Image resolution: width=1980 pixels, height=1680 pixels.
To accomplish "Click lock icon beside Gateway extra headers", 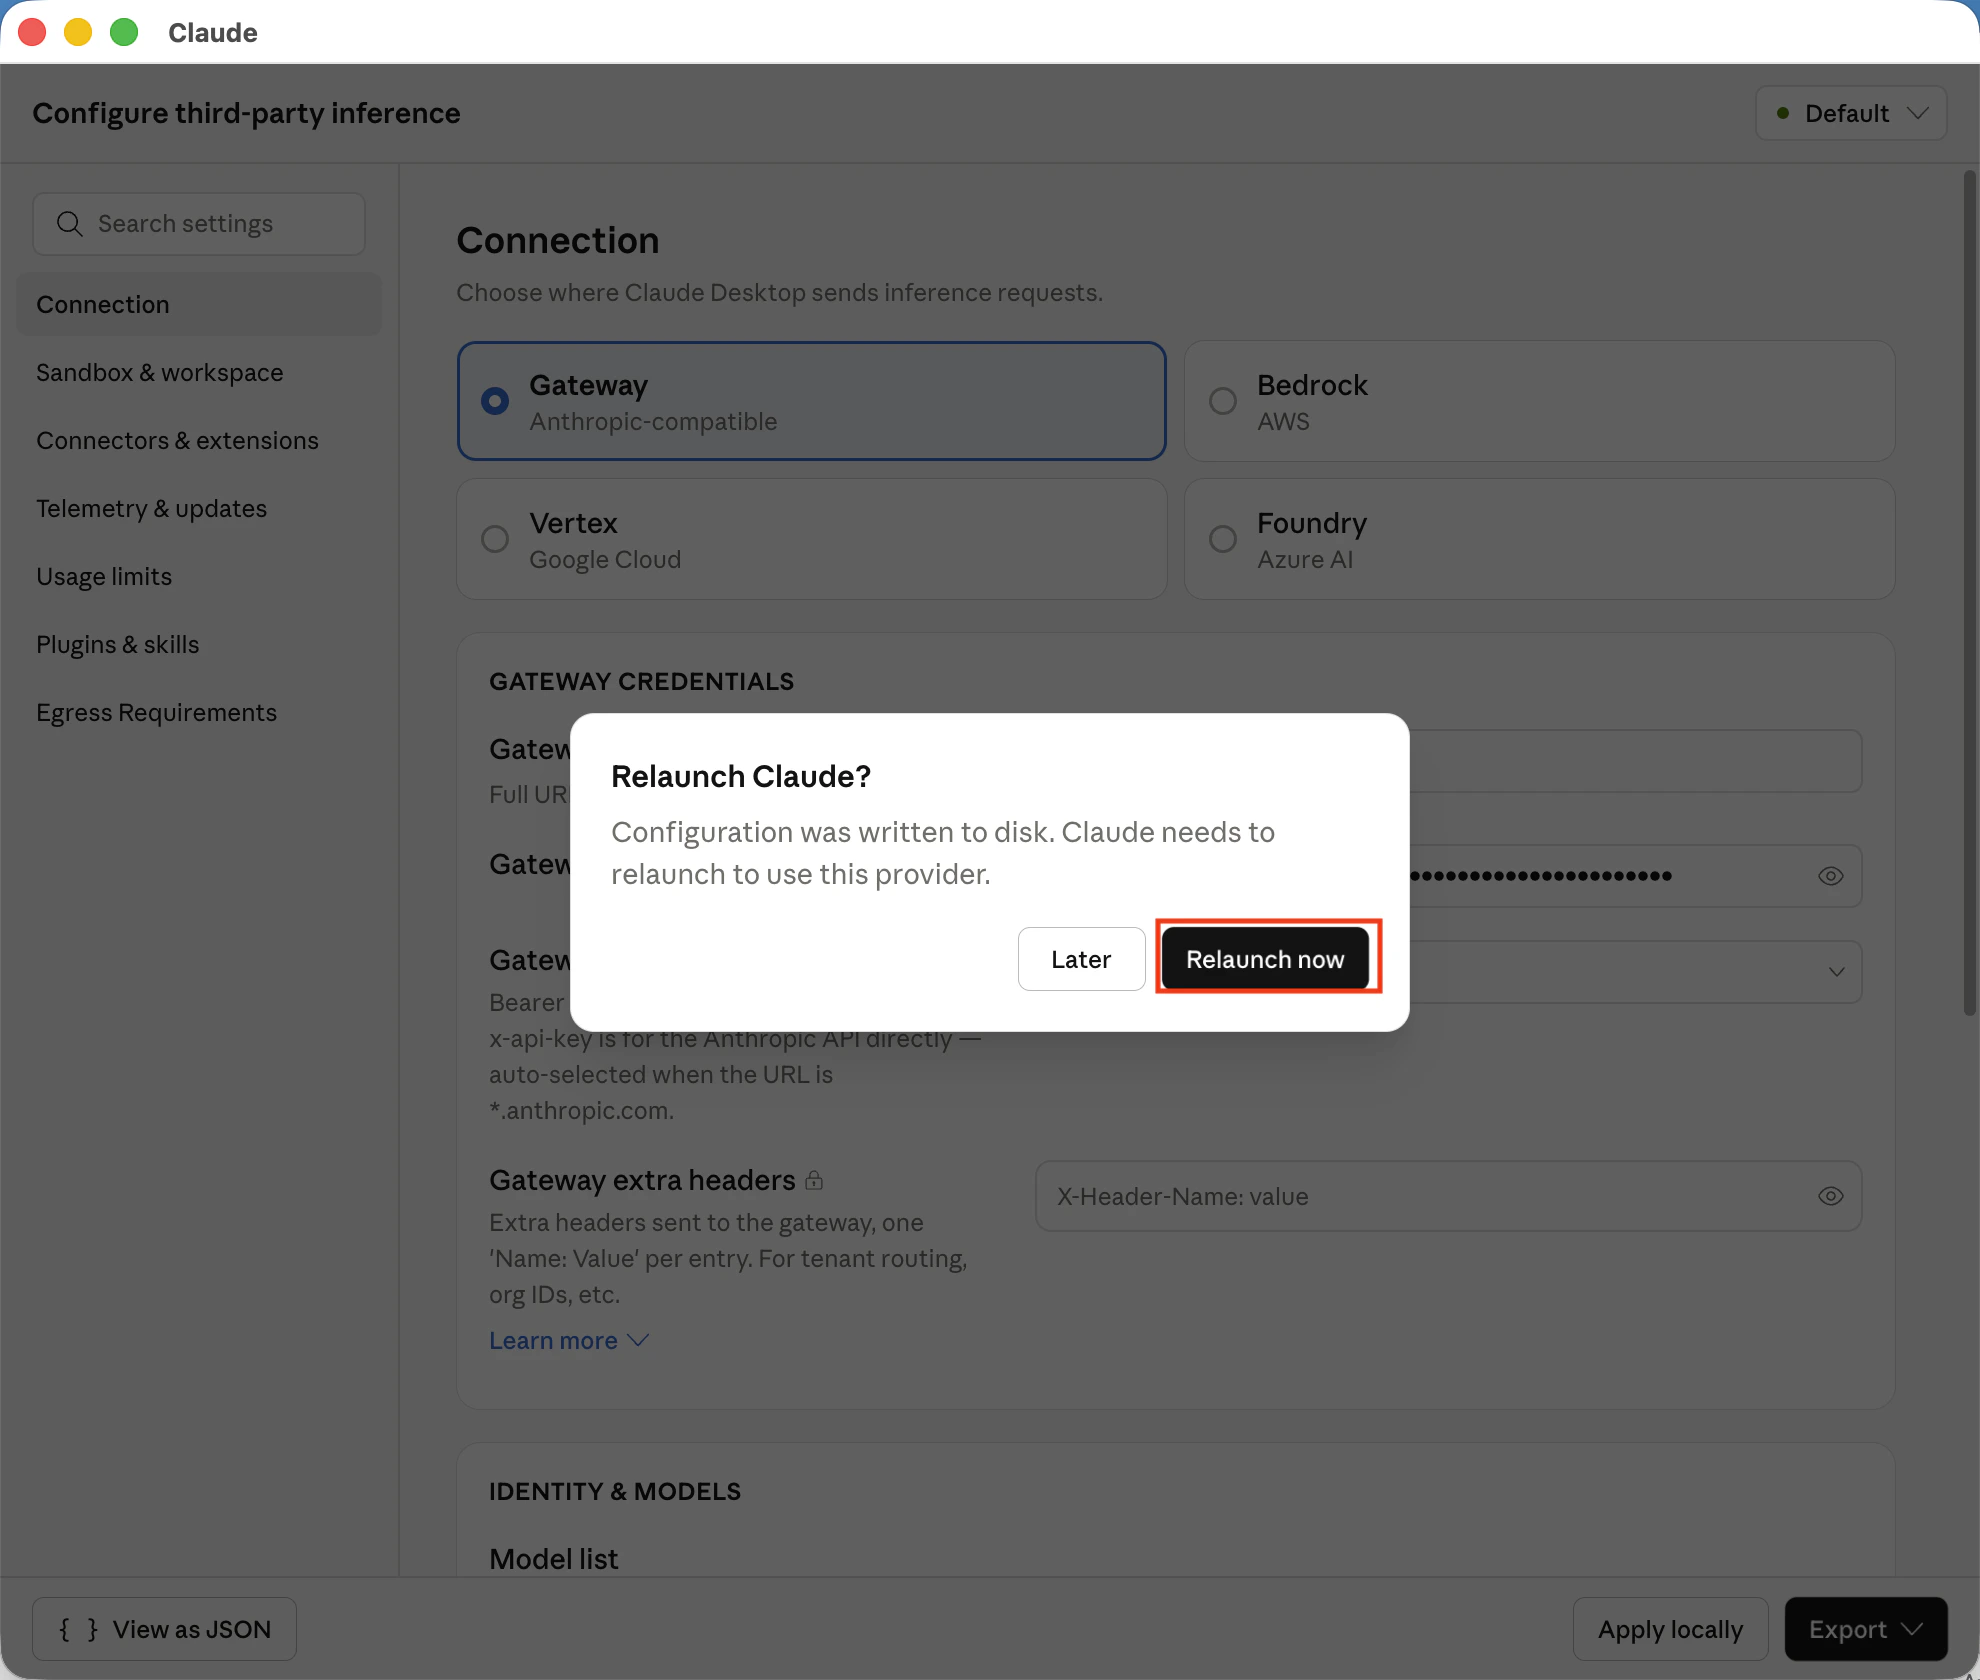I will coord(814,1180).
